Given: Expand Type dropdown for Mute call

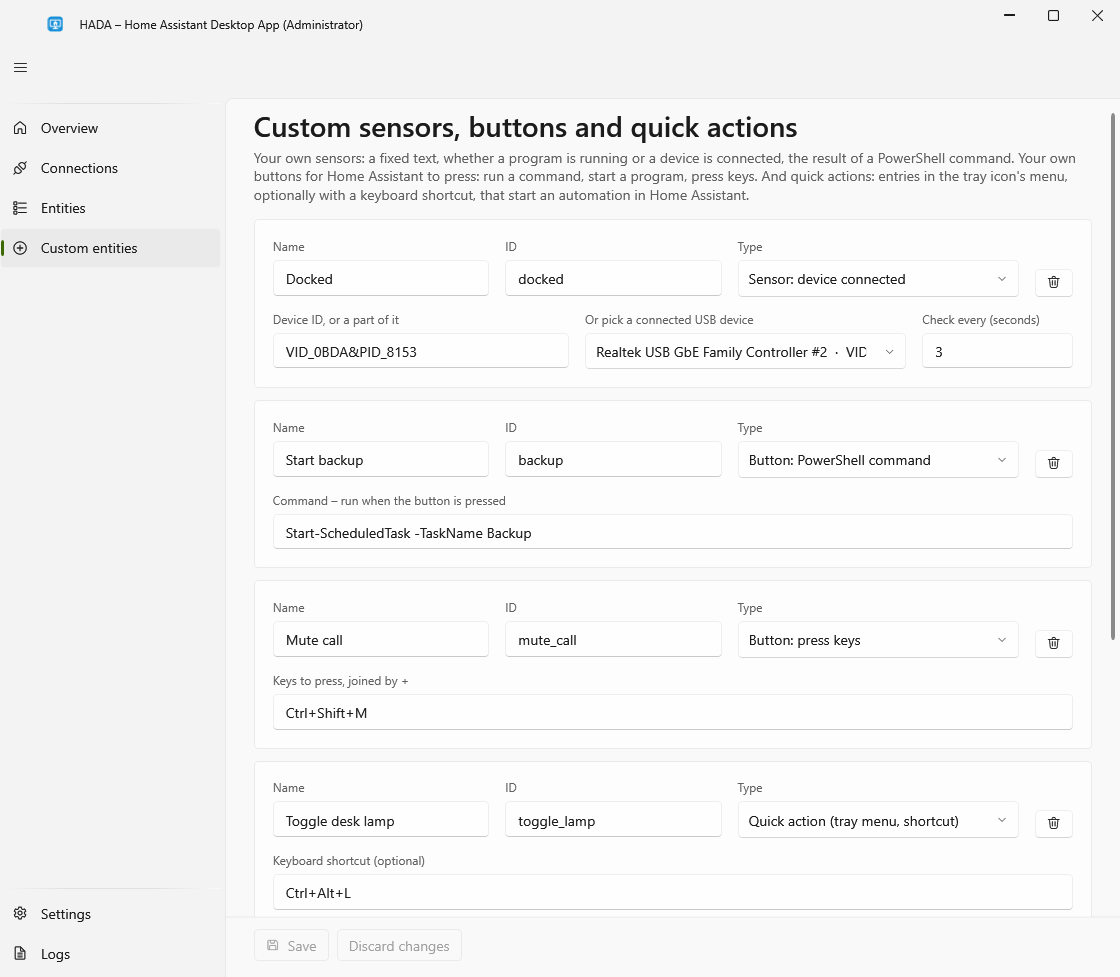Looking at the screenshot, I should click(x=878, y=641).
